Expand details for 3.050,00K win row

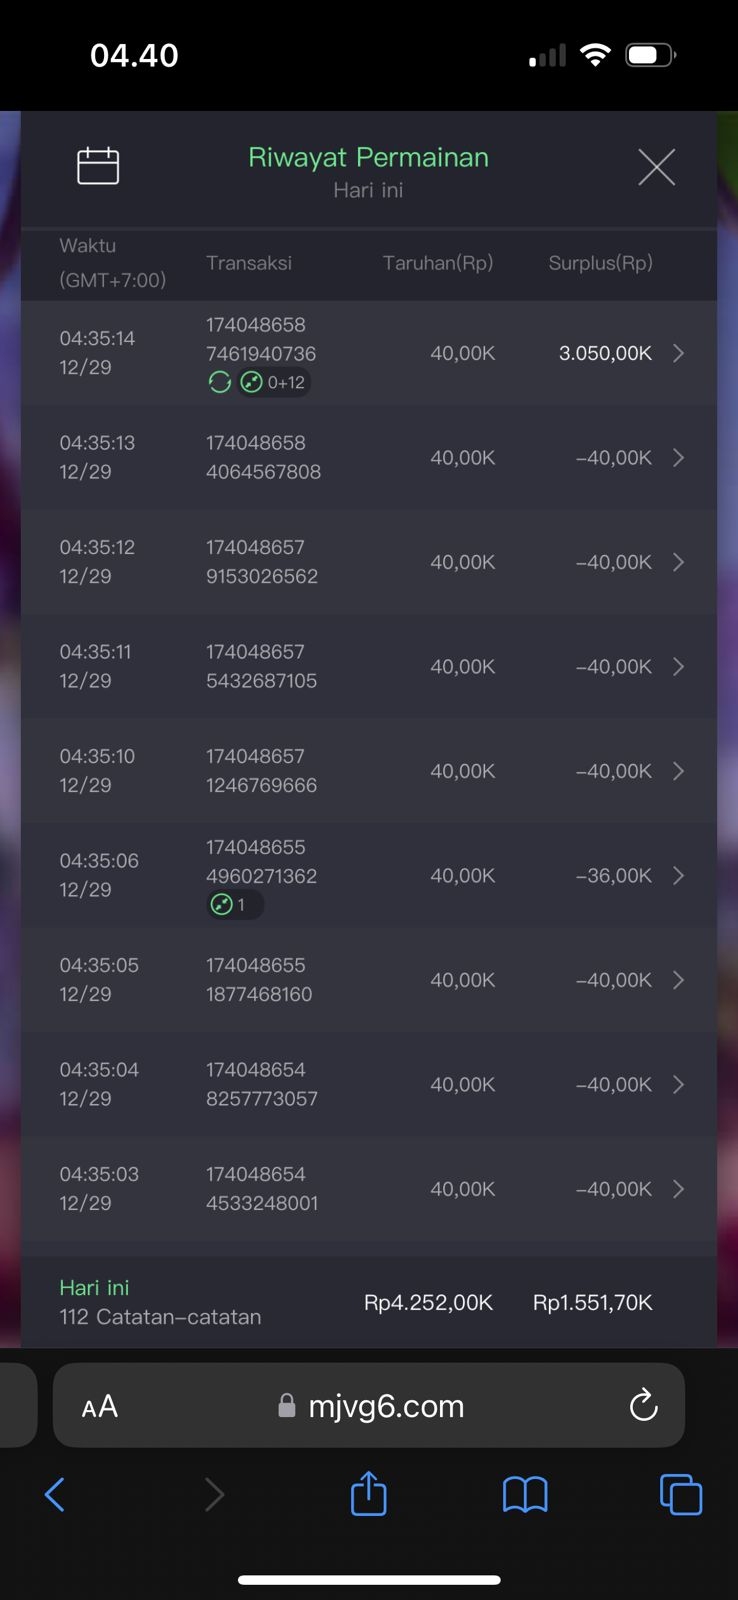(x=678, y=353)
